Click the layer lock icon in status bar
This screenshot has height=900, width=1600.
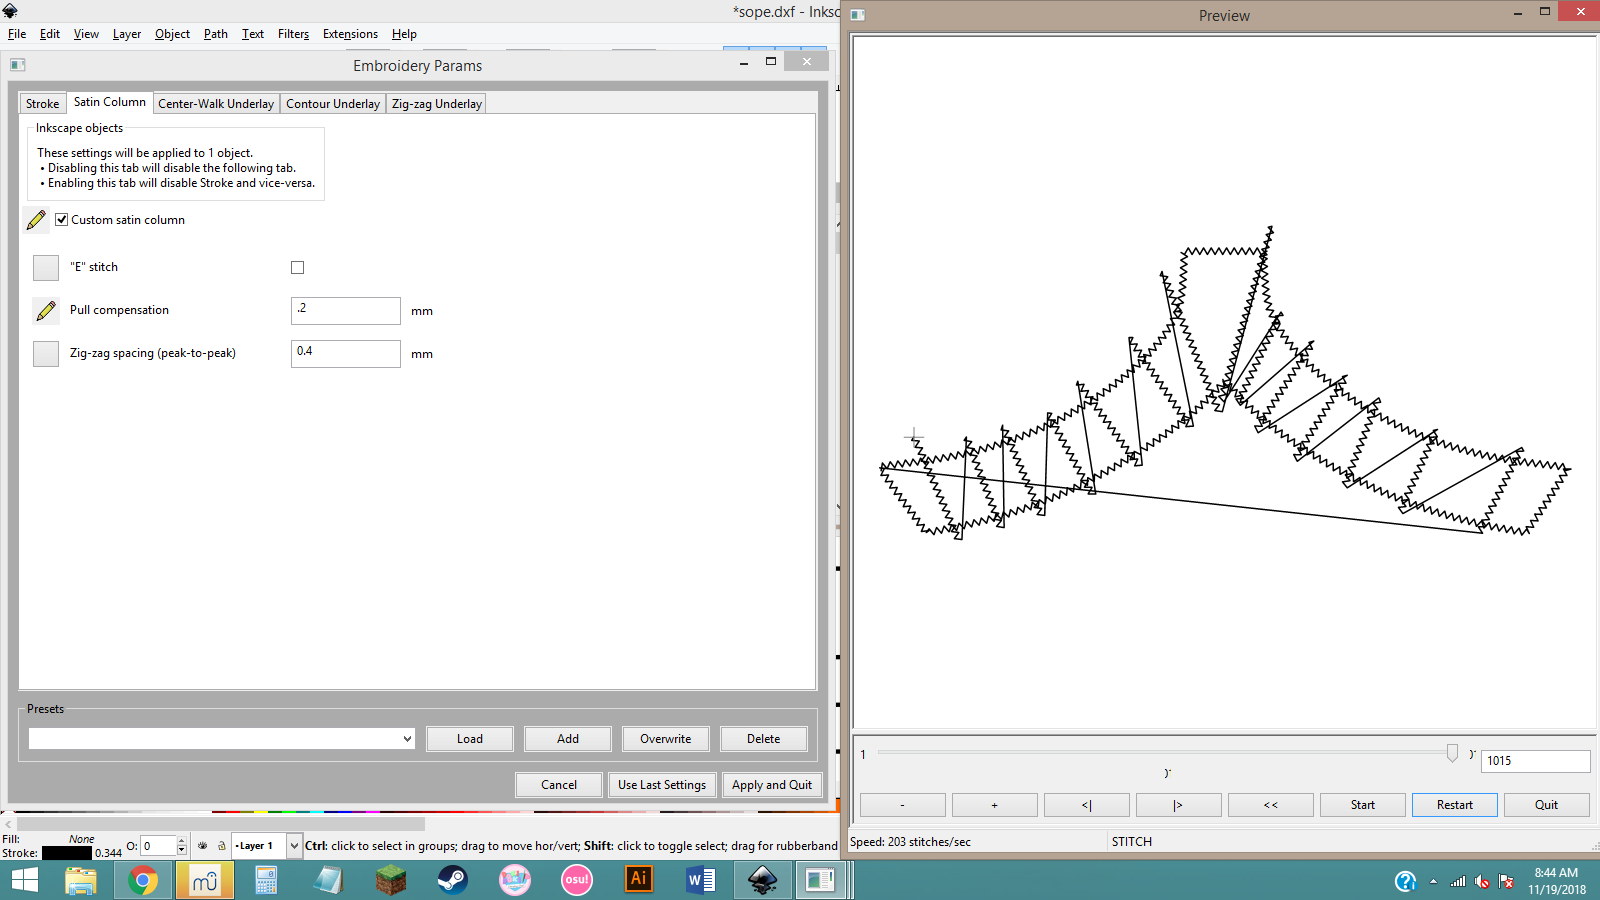pyautogui.click(x=221, y=846)
